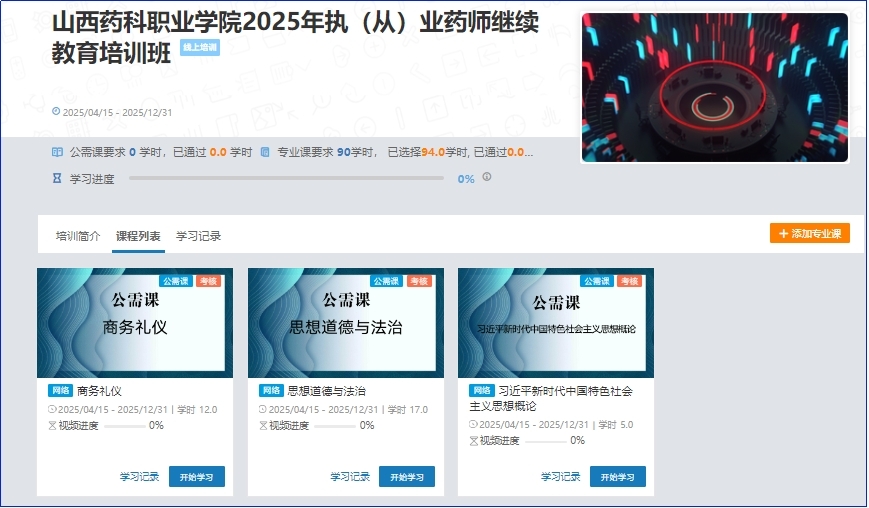Click the 公需课 tag on 思想道德与法治 card
The height and width of the screenshot is (508, 869).
385,281
